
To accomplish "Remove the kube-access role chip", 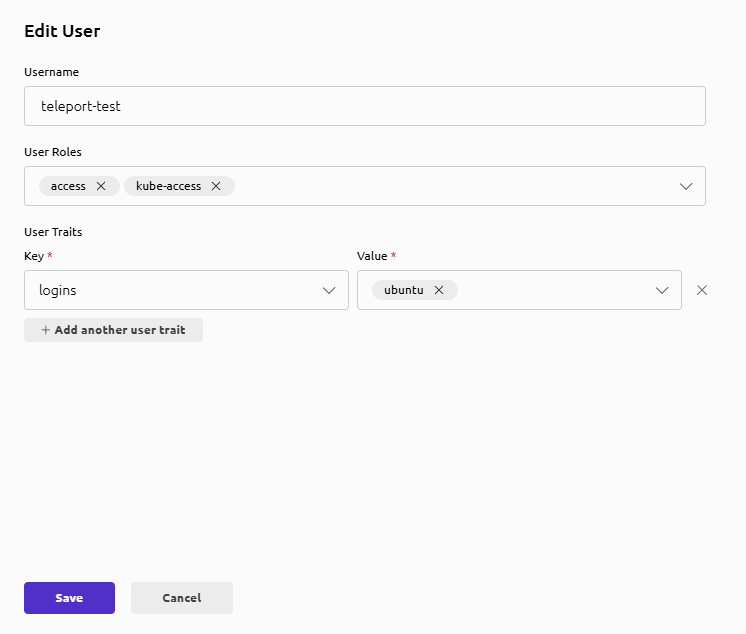I will coord(216,186).
